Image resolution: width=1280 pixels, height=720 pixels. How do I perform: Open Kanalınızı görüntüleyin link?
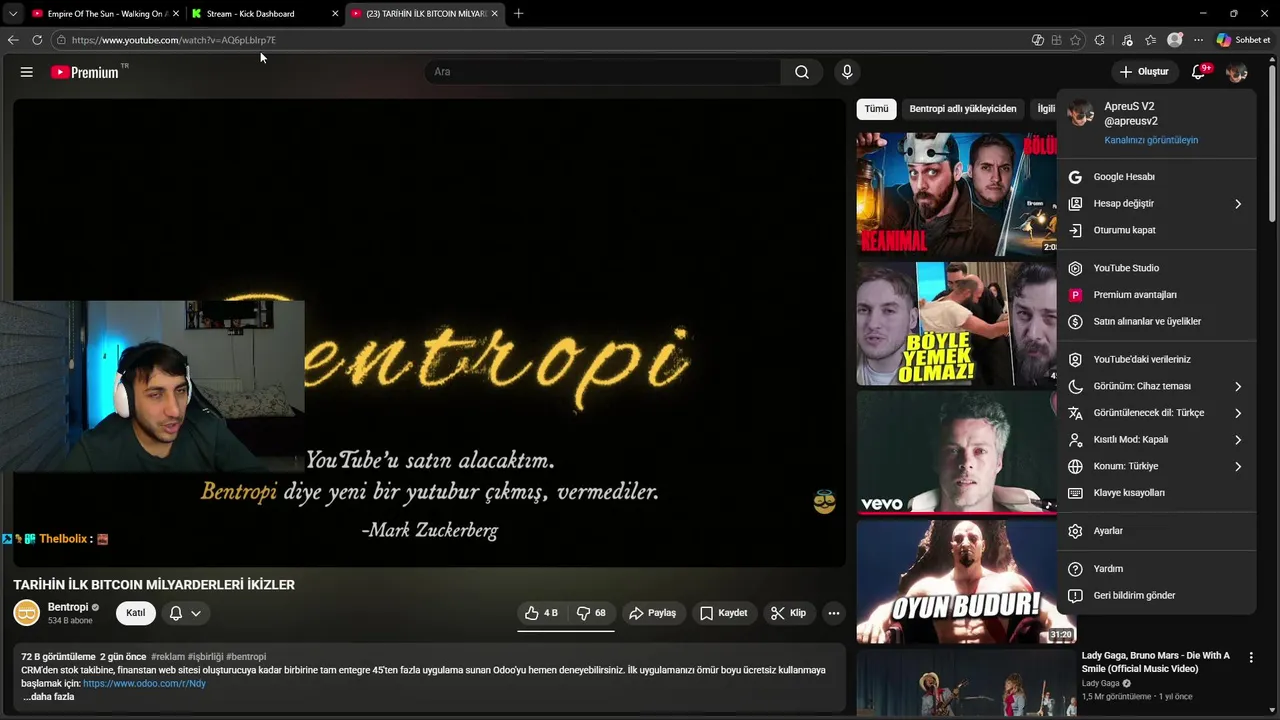pyautogui.click(x=1151, y=140)
